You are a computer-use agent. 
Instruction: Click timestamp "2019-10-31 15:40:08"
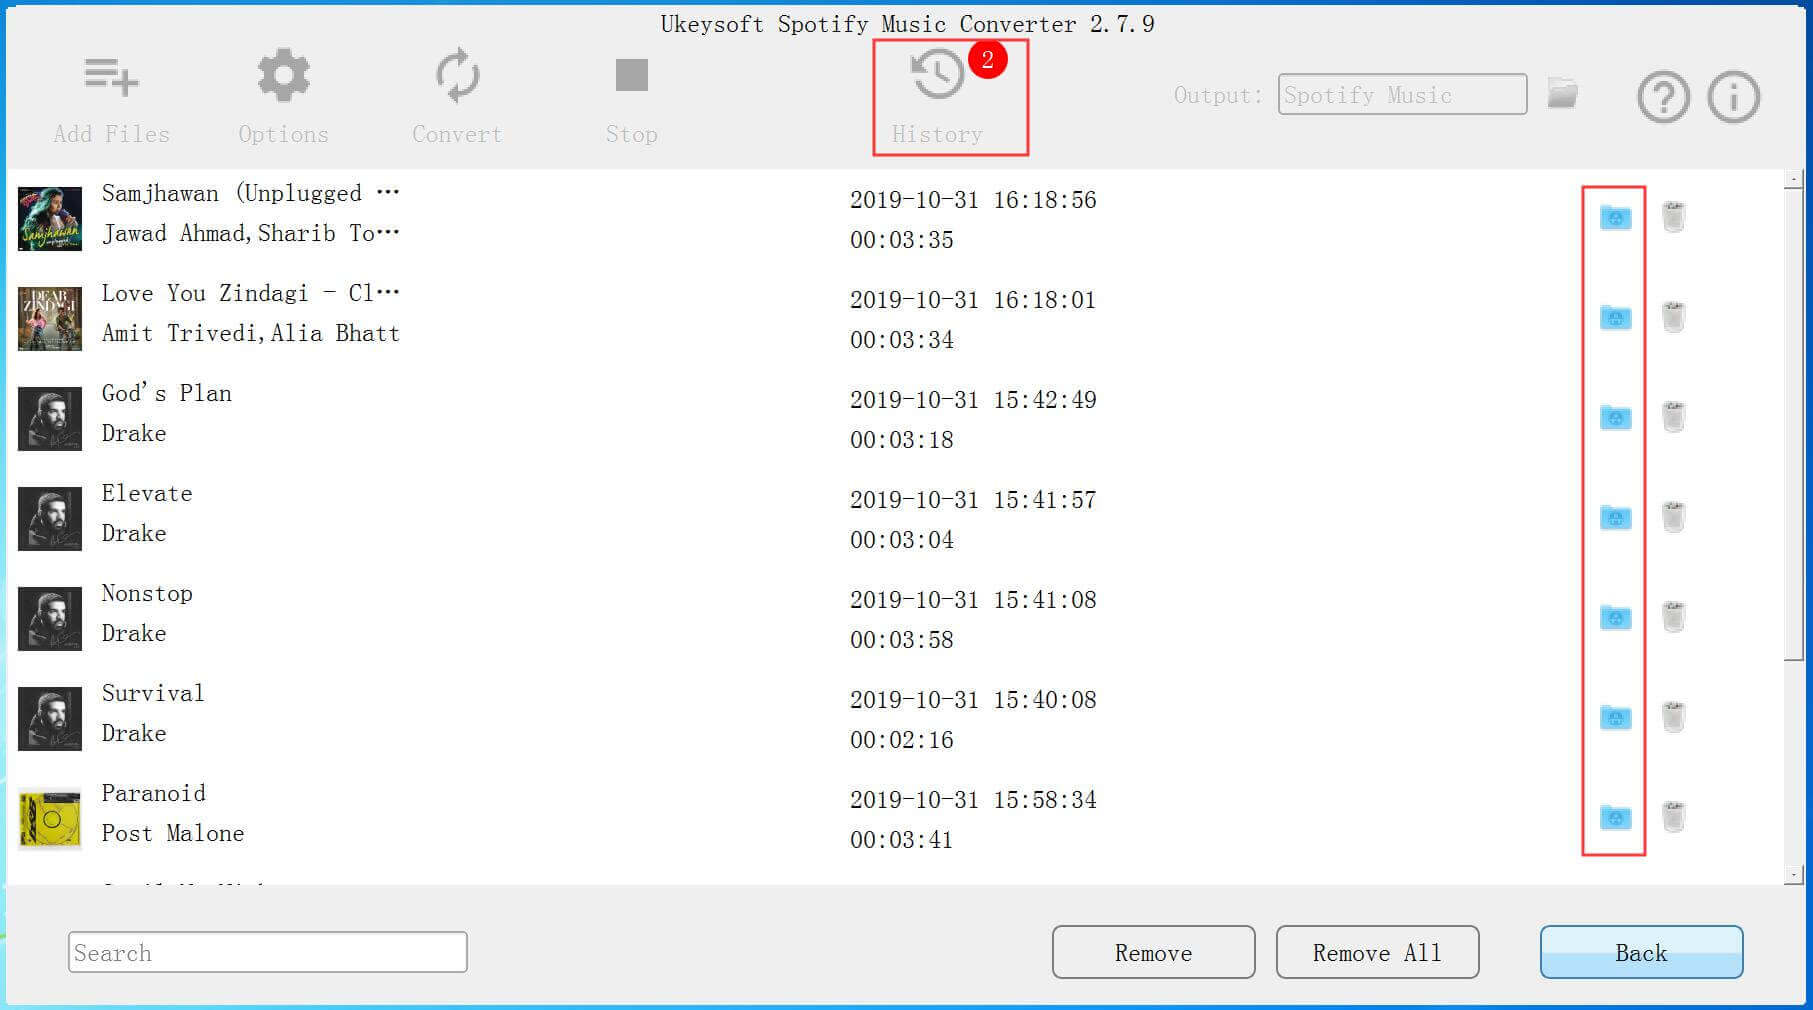tap(973, 700)
